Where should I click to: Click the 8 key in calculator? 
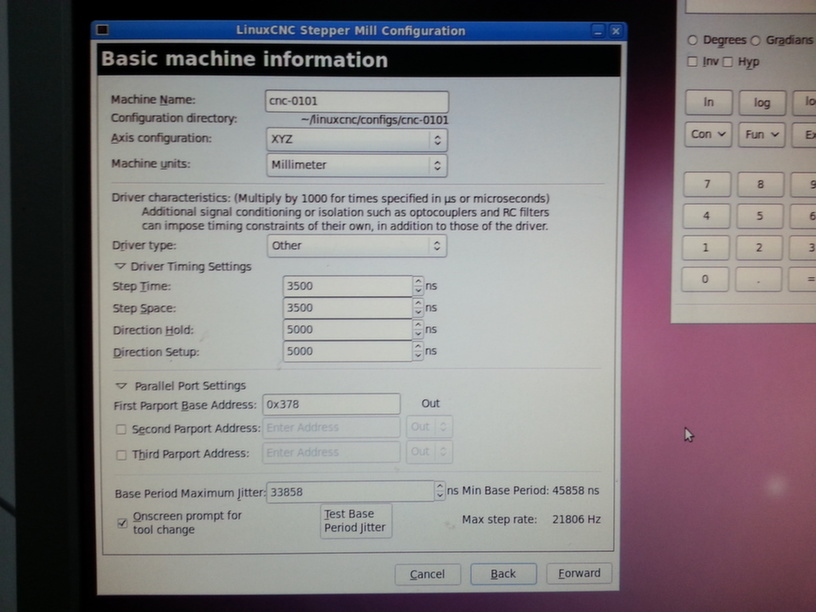point(760,185)
